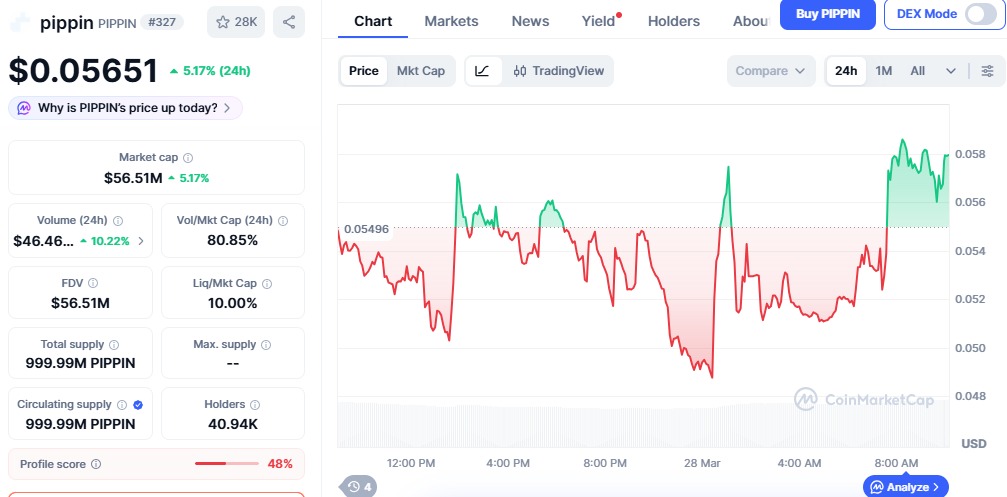
Task: Choose the 24h time range
Action: tap(846, 71)
